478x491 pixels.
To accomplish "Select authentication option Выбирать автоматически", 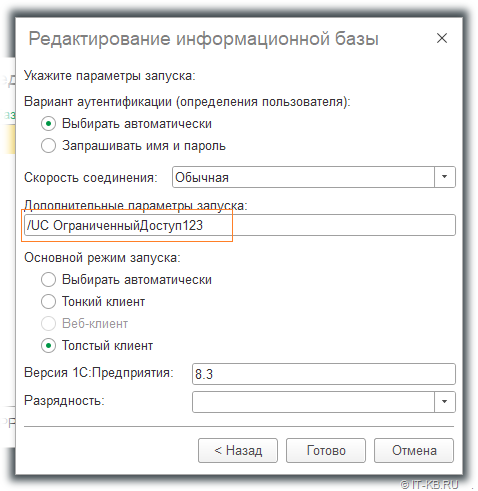I will (x=48, y=124).
